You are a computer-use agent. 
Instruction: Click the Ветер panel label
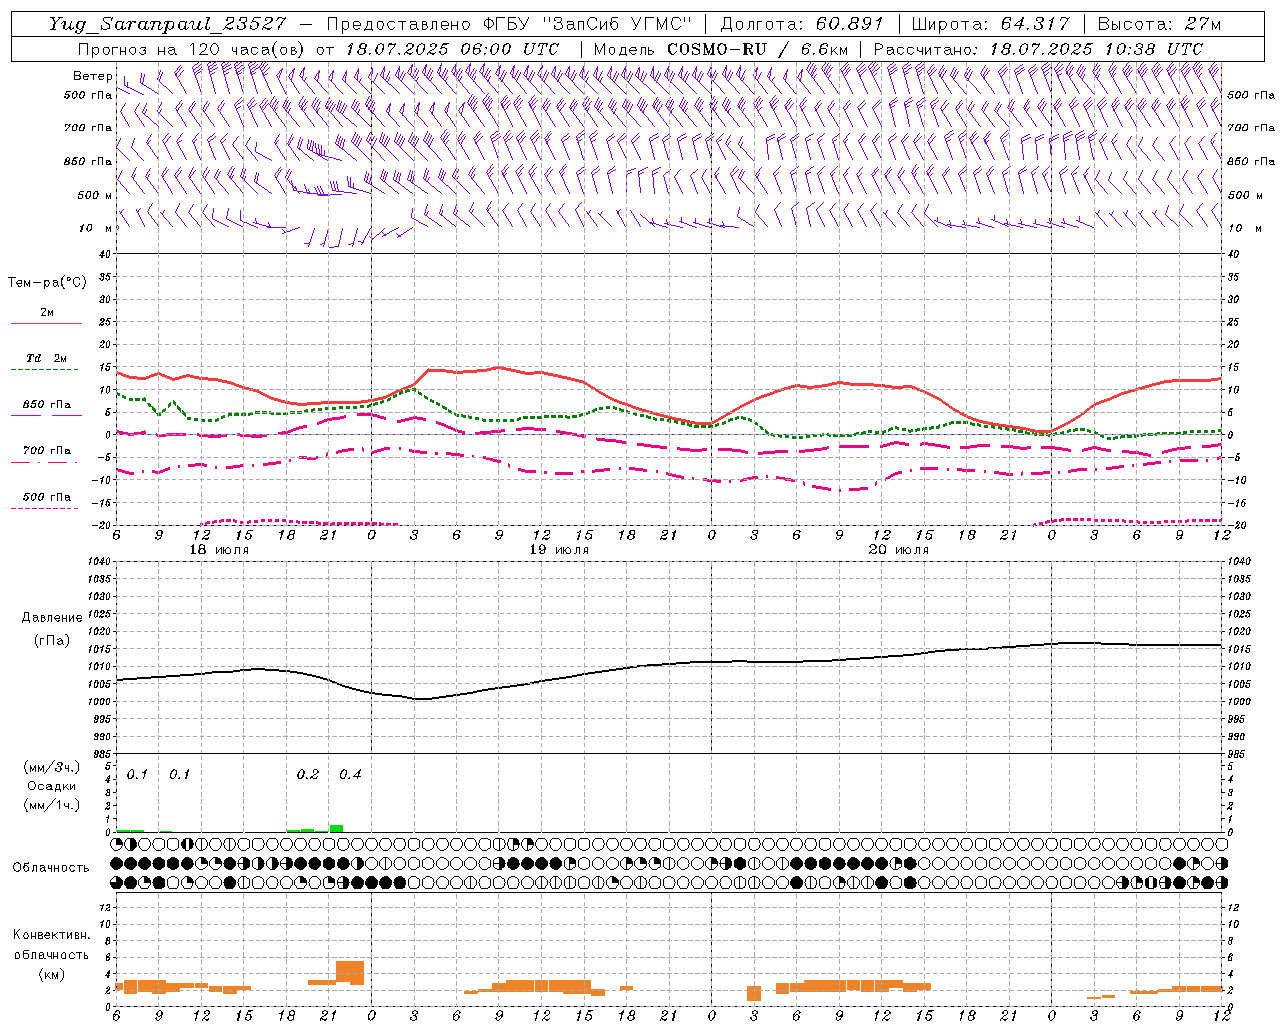[x=92, y=76]
